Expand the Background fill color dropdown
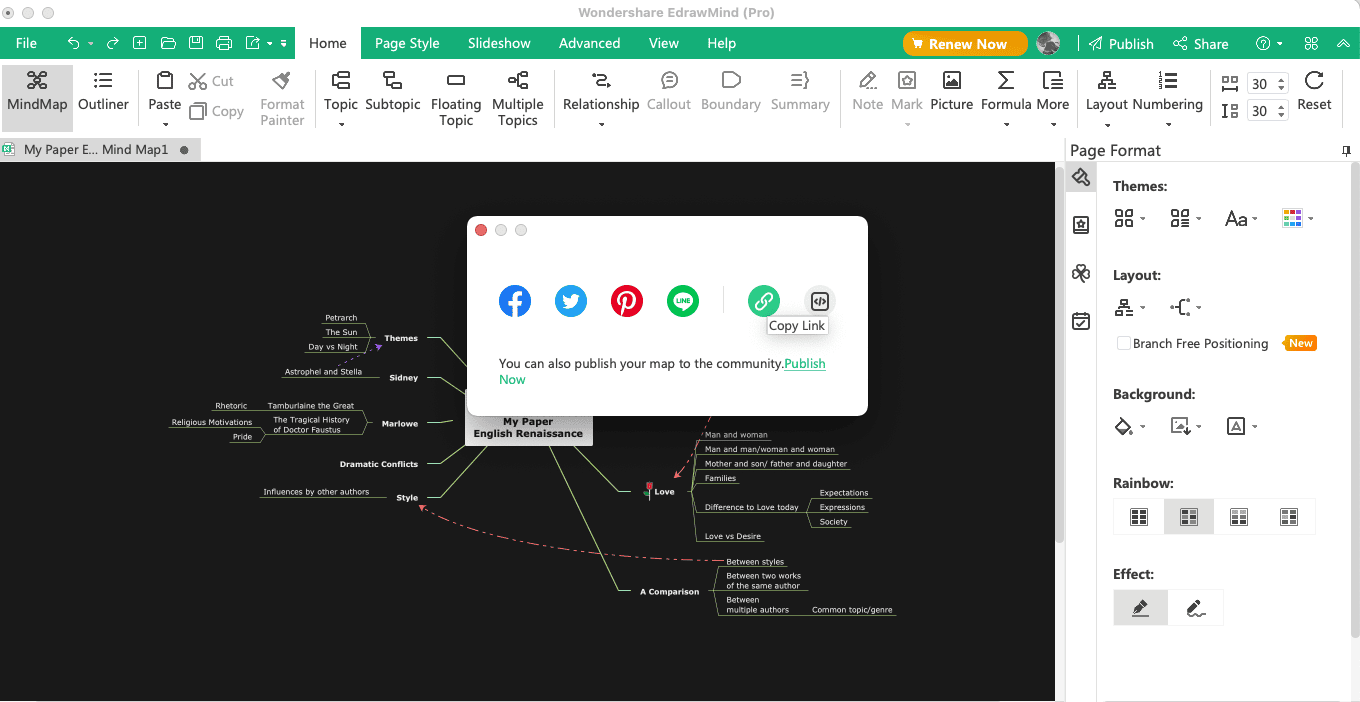Viewport: 1360px width, 702px height. (x=1130, y=426)
